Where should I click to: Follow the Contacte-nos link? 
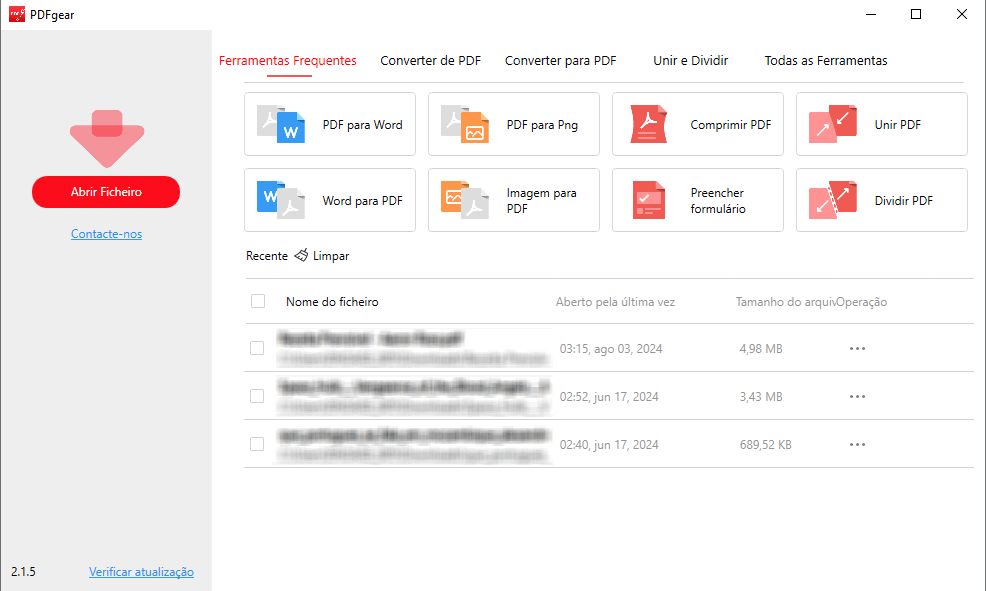coord(106,234)
